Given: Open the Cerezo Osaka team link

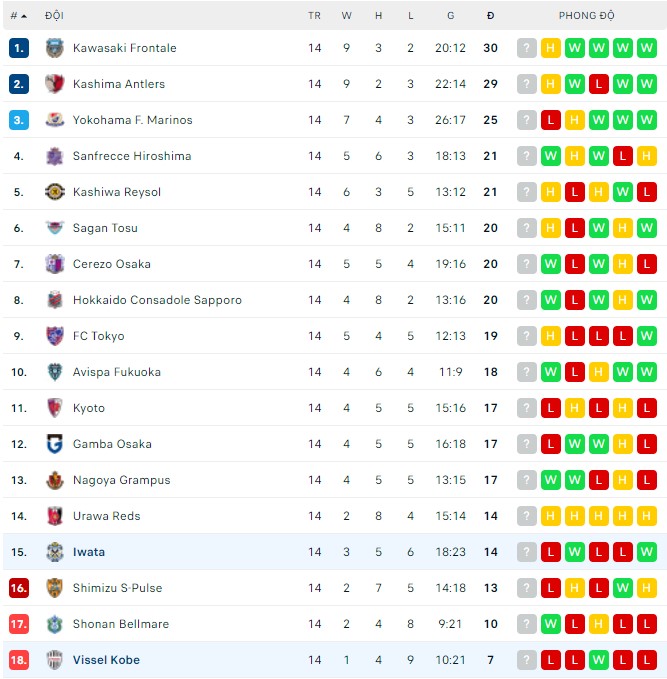Looking at the screenshot, I should 112,264.
